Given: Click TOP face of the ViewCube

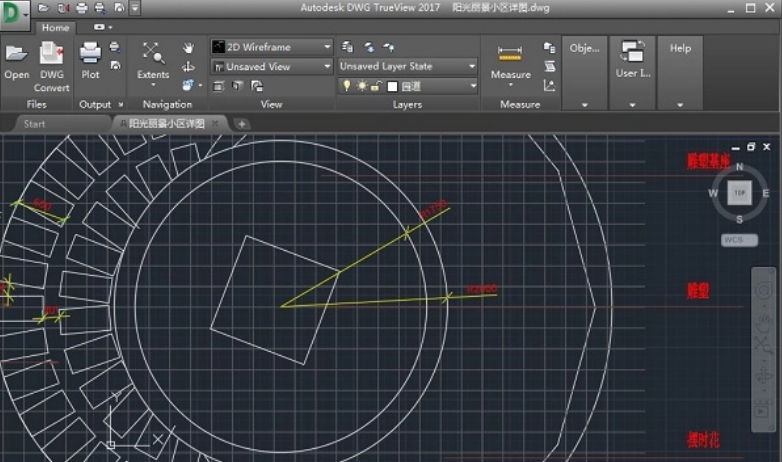Looking at the screenshot, I should pos(739,193).
